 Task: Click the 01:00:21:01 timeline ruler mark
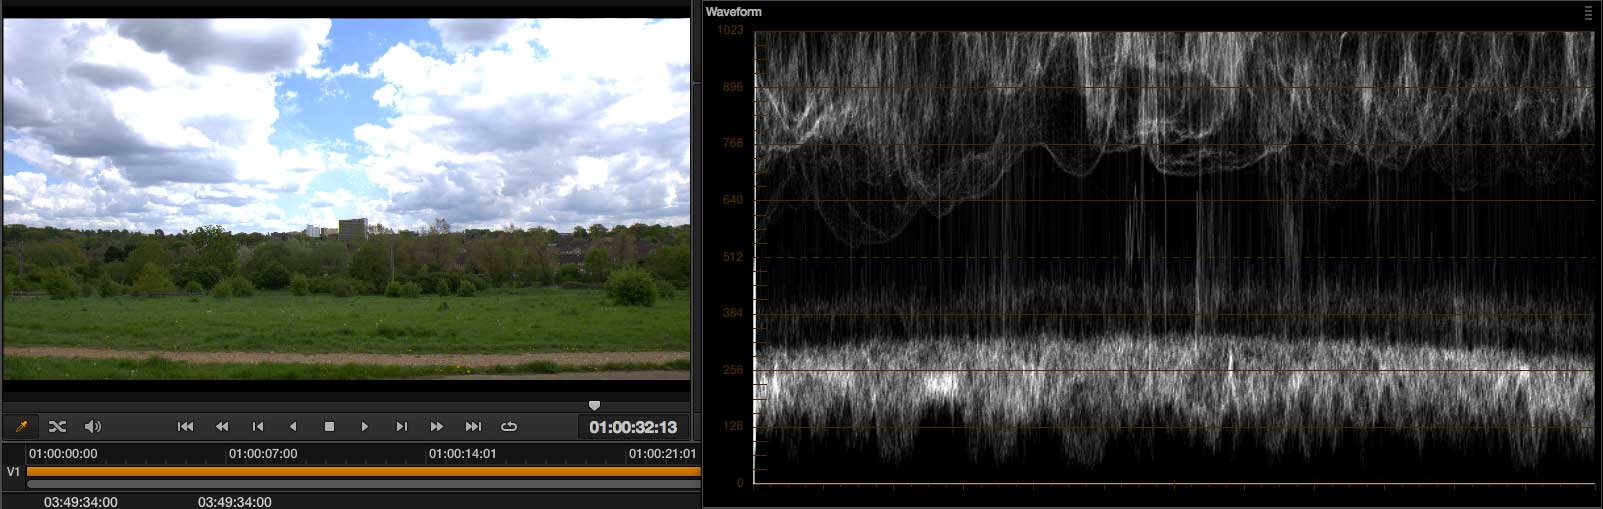pyautogui.click(x=662, y=453)
